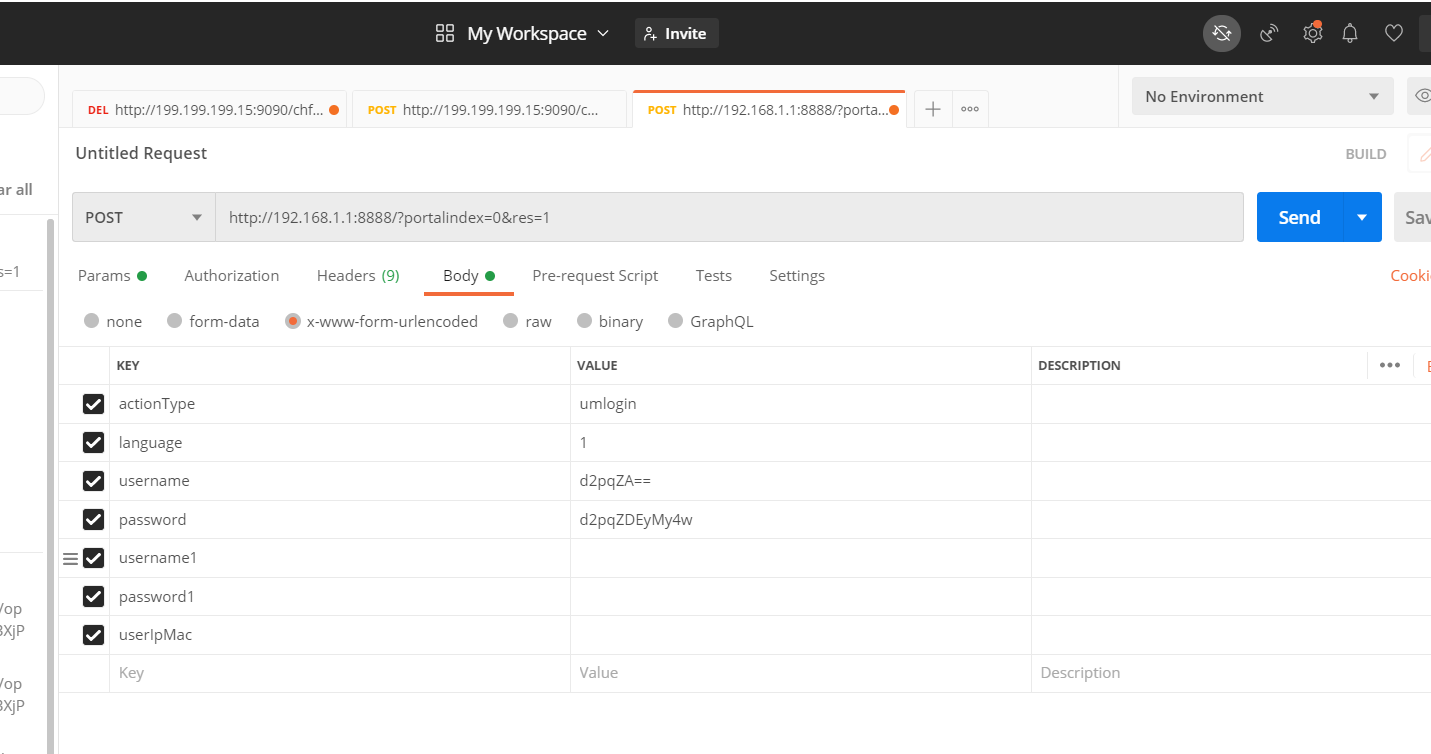Viewport: 1431px width, 754px height.
Task: Uncheck the username row checkbox
Action: pyautogui.click(x=93, y=481)
